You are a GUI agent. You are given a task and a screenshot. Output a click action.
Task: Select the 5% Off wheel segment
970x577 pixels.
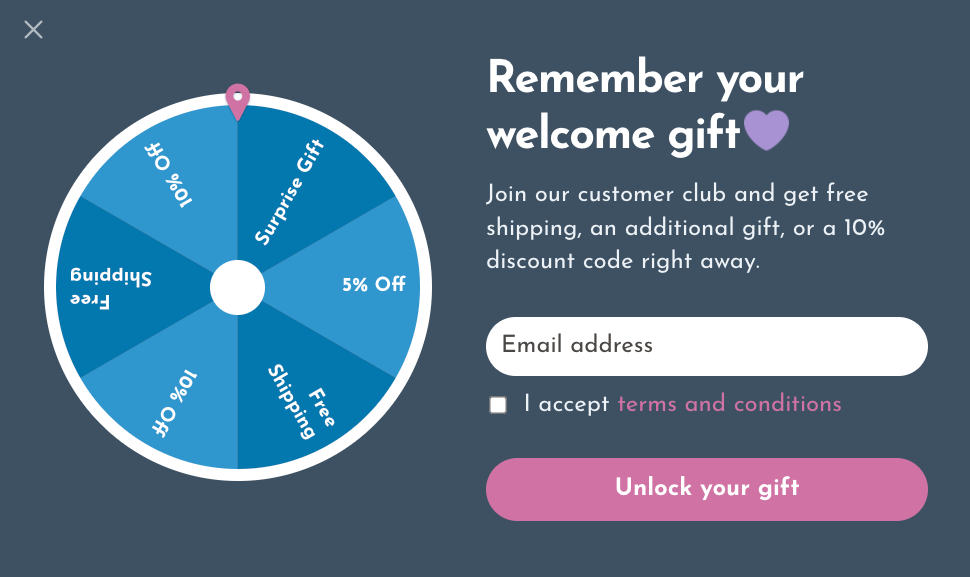[x=360, y=285]
